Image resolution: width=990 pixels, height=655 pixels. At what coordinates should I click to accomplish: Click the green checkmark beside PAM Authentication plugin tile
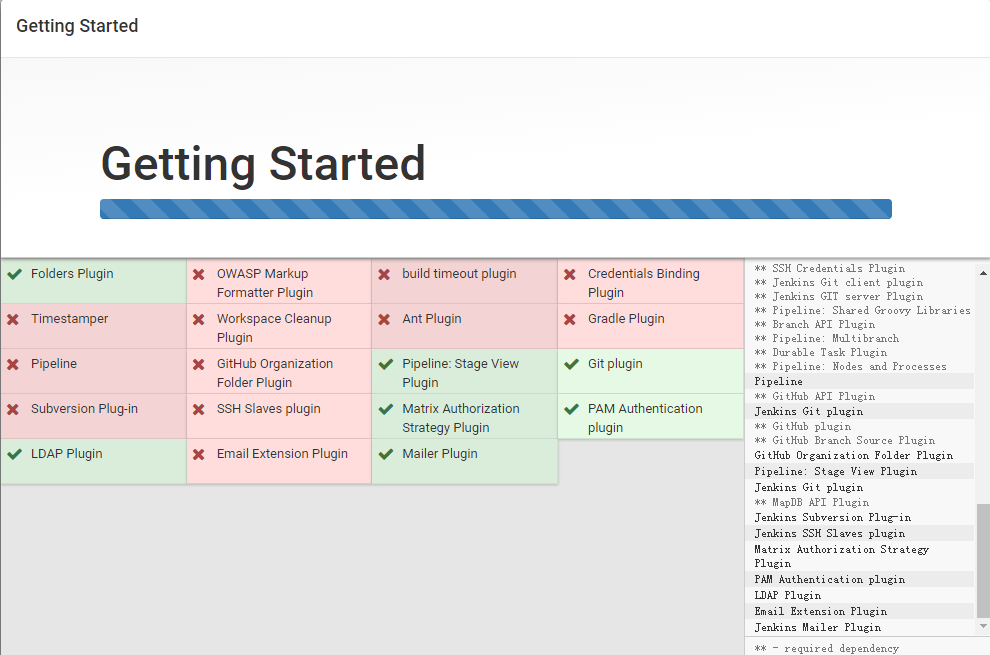click(571, 409)
